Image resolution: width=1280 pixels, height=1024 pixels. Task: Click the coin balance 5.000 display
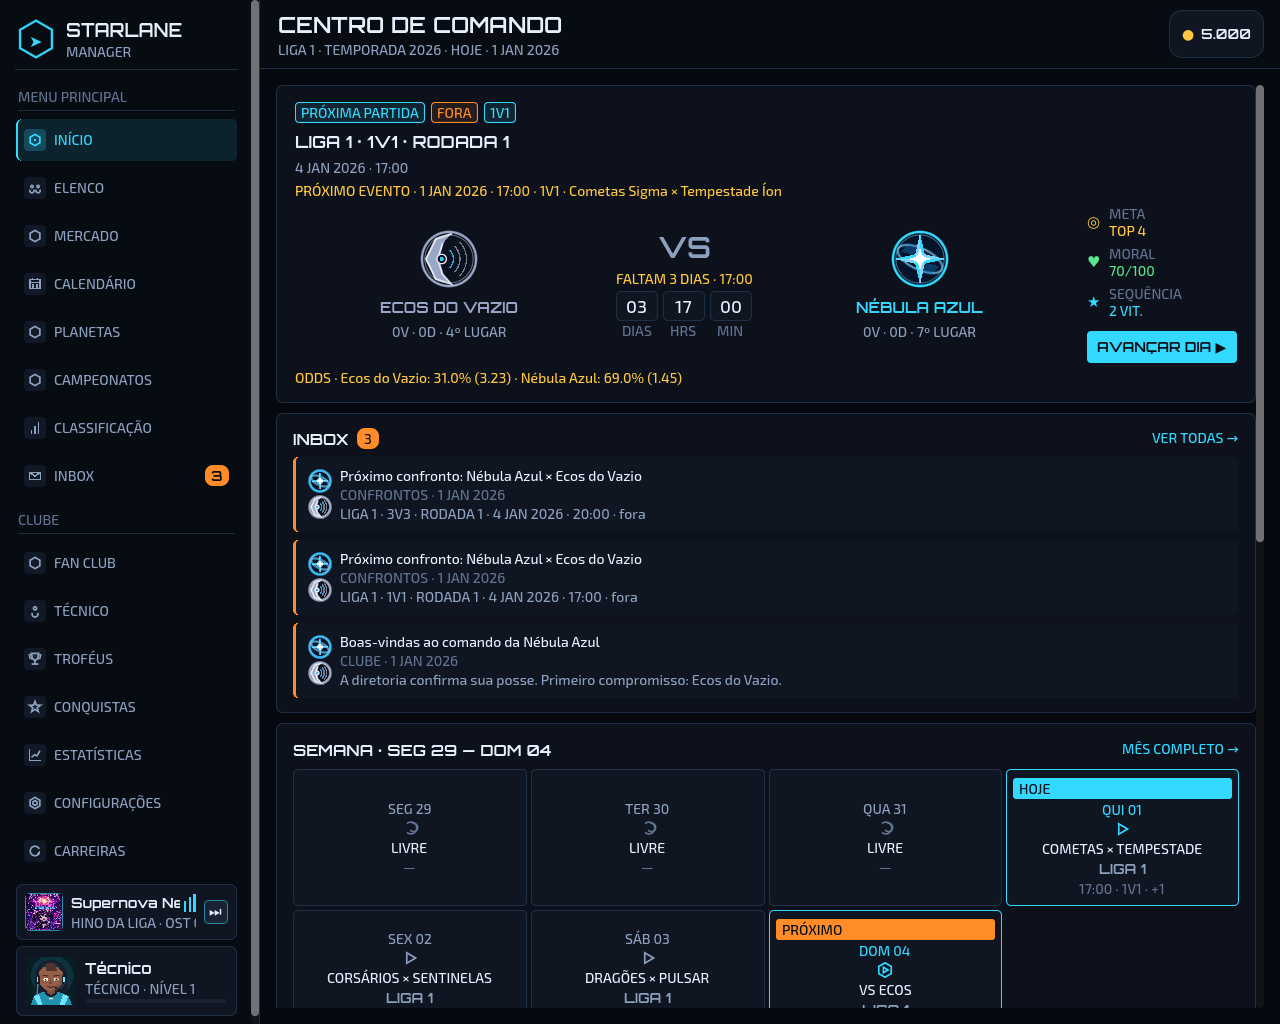tap(1216, 34)
